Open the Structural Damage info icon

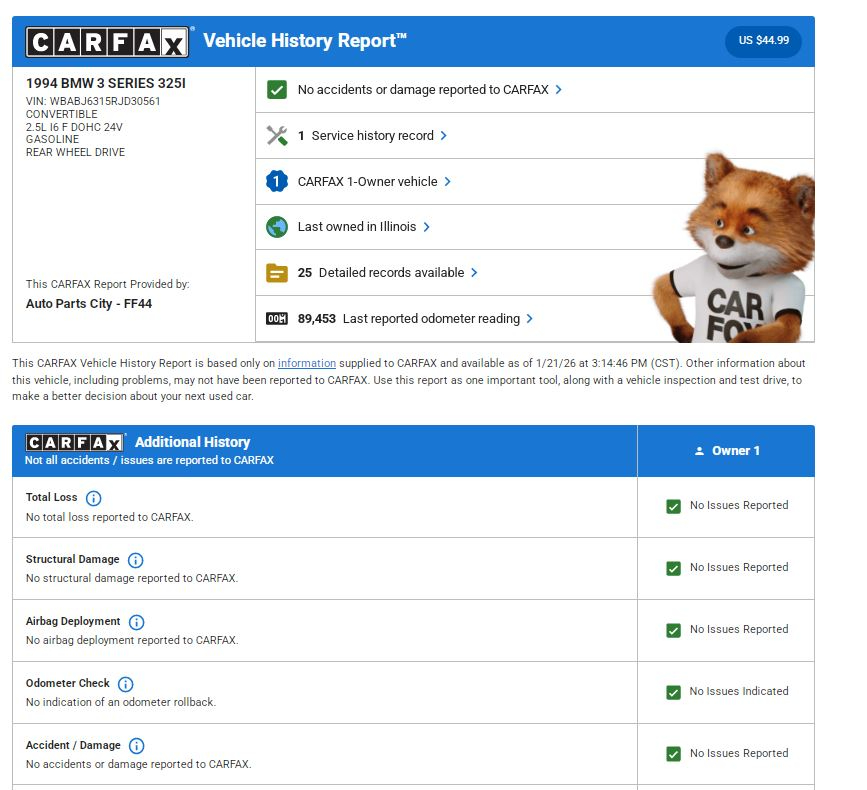point(136,560)
